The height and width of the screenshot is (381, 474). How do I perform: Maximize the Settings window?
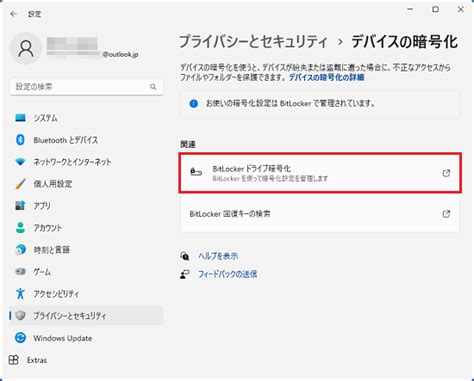tap(435, 10)
